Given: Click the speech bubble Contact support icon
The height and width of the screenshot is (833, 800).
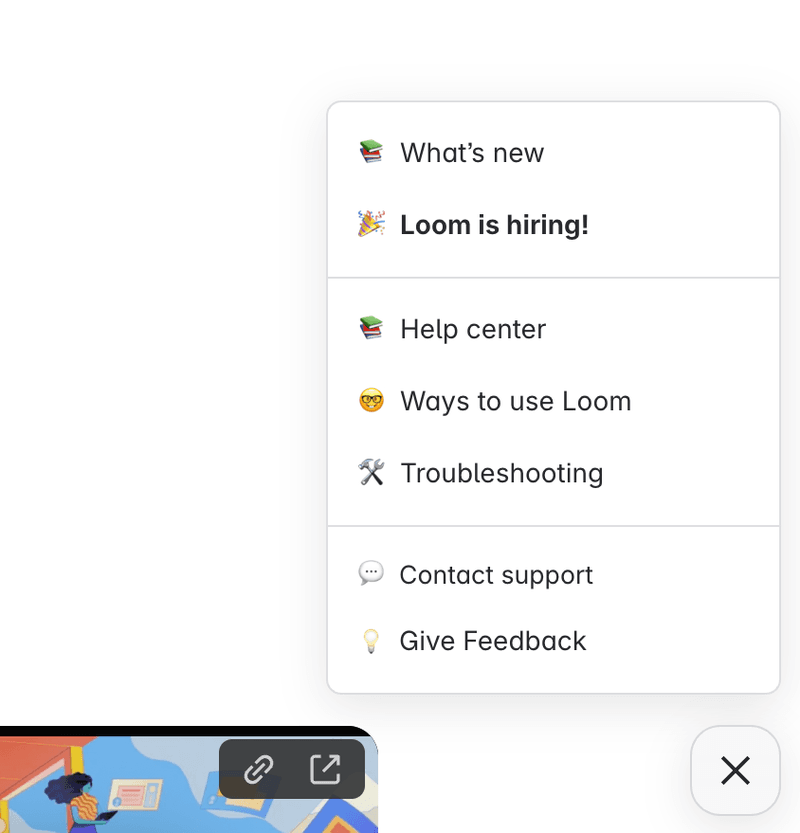Looking at the screenshot, I should pyautogui.click(x=371, y=574).
